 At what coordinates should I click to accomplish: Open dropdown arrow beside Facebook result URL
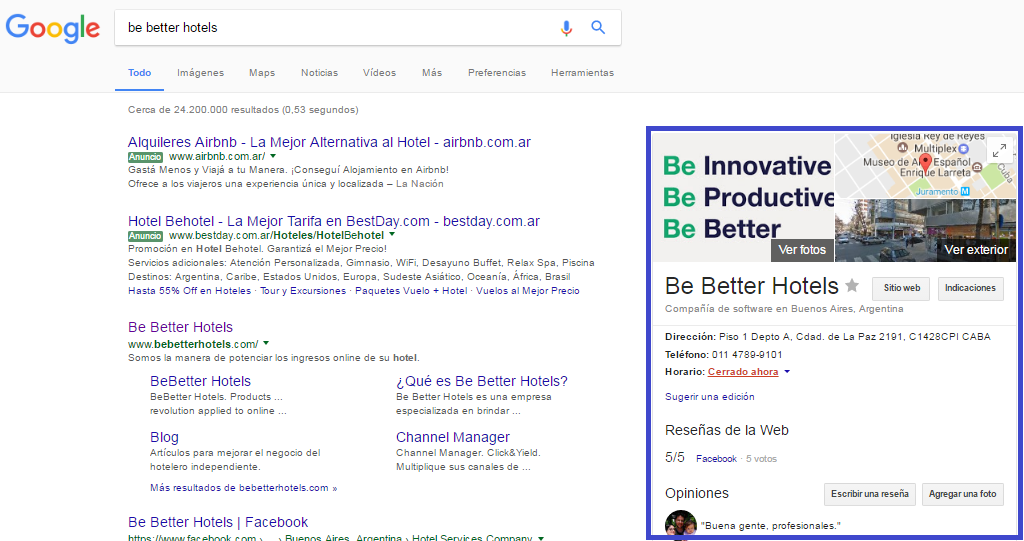coord(541,538)
